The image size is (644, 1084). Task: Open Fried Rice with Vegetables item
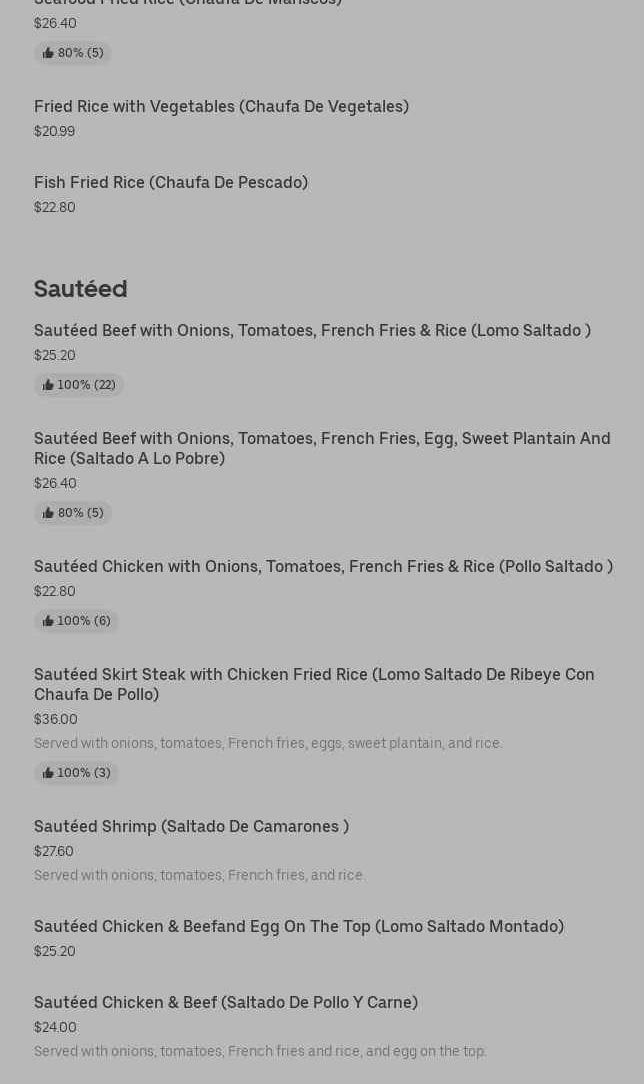[221, 107]
